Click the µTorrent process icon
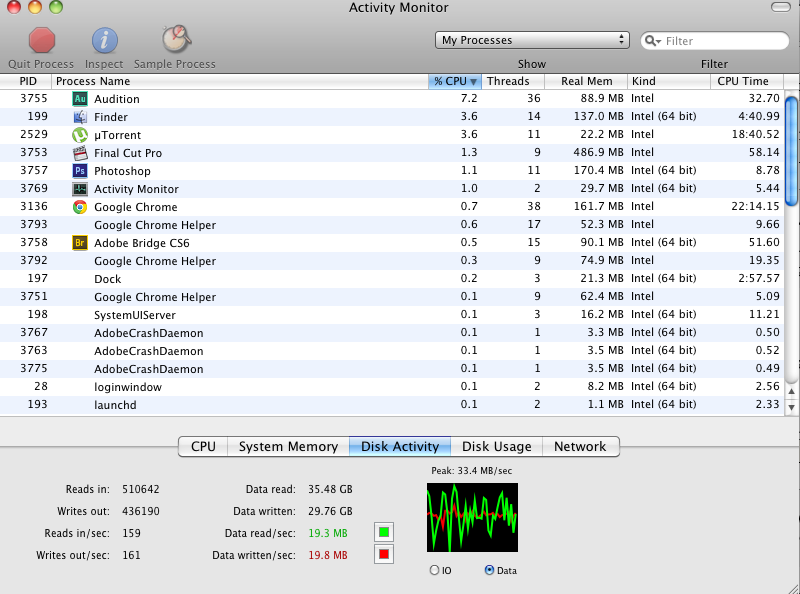This screenshot has height=594, width=800. 80,135
